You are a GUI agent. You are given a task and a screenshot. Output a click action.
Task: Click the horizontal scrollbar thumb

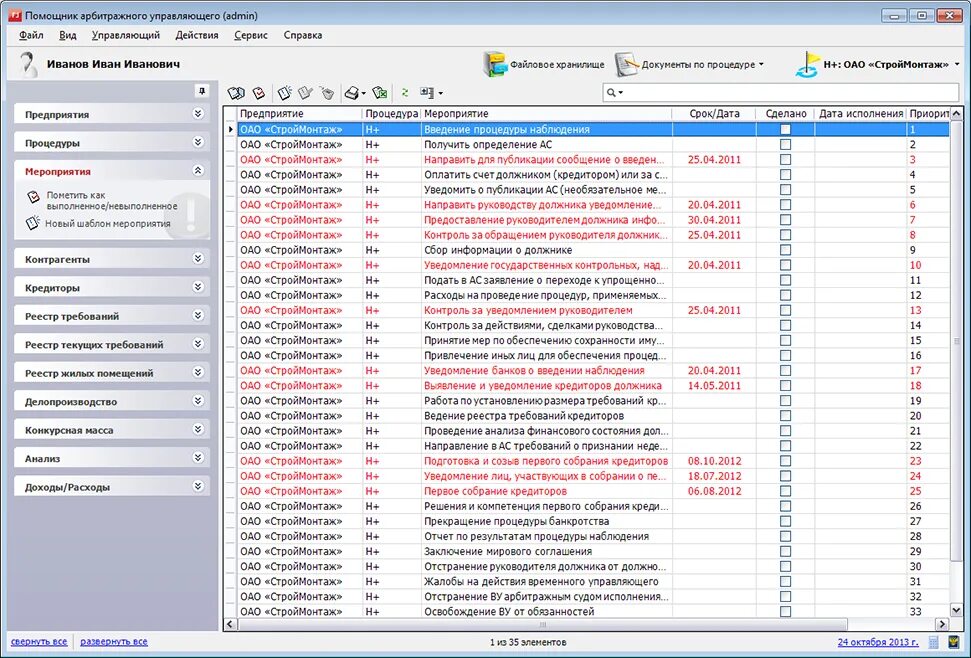tap(542, 625)
